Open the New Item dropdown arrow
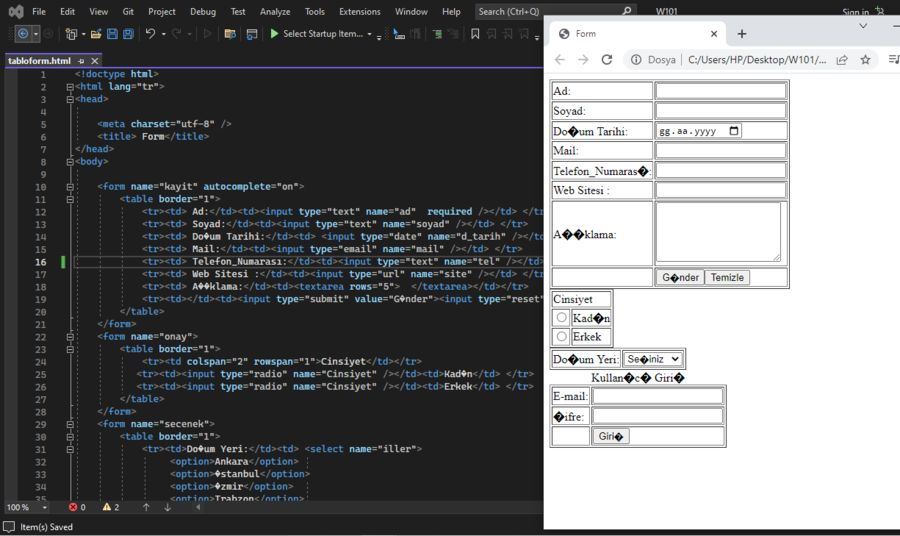Image resolution: width=900 pixels, height=536 pixels. tap(84, 34)
